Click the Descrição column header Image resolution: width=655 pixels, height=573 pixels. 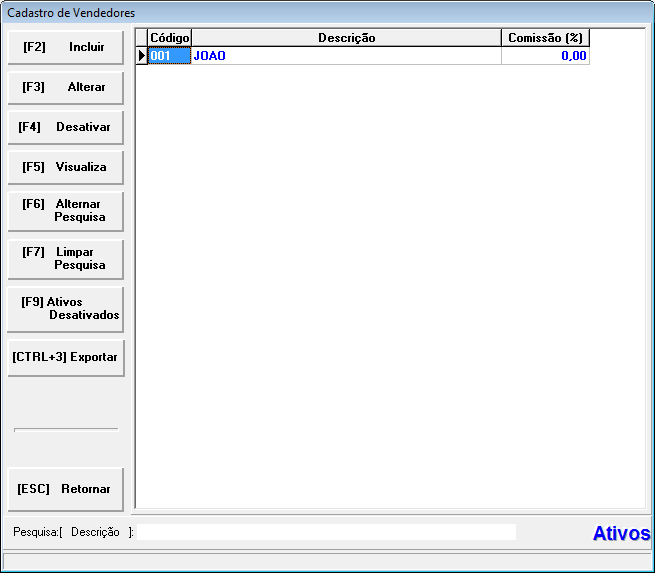346,37
